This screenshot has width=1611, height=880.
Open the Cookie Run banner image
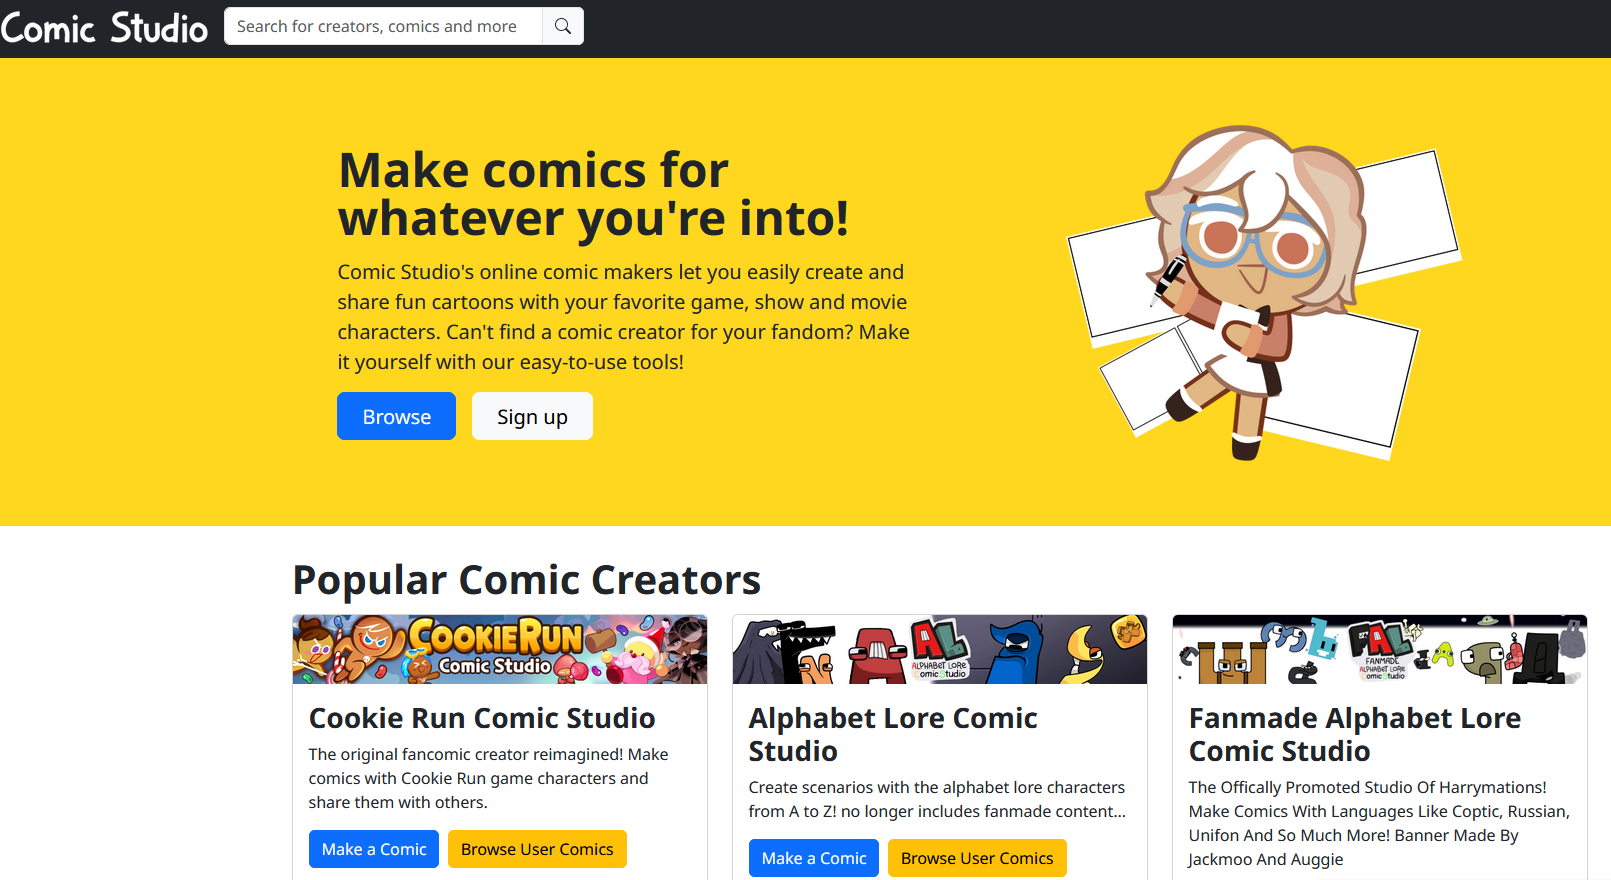[500, 650]
